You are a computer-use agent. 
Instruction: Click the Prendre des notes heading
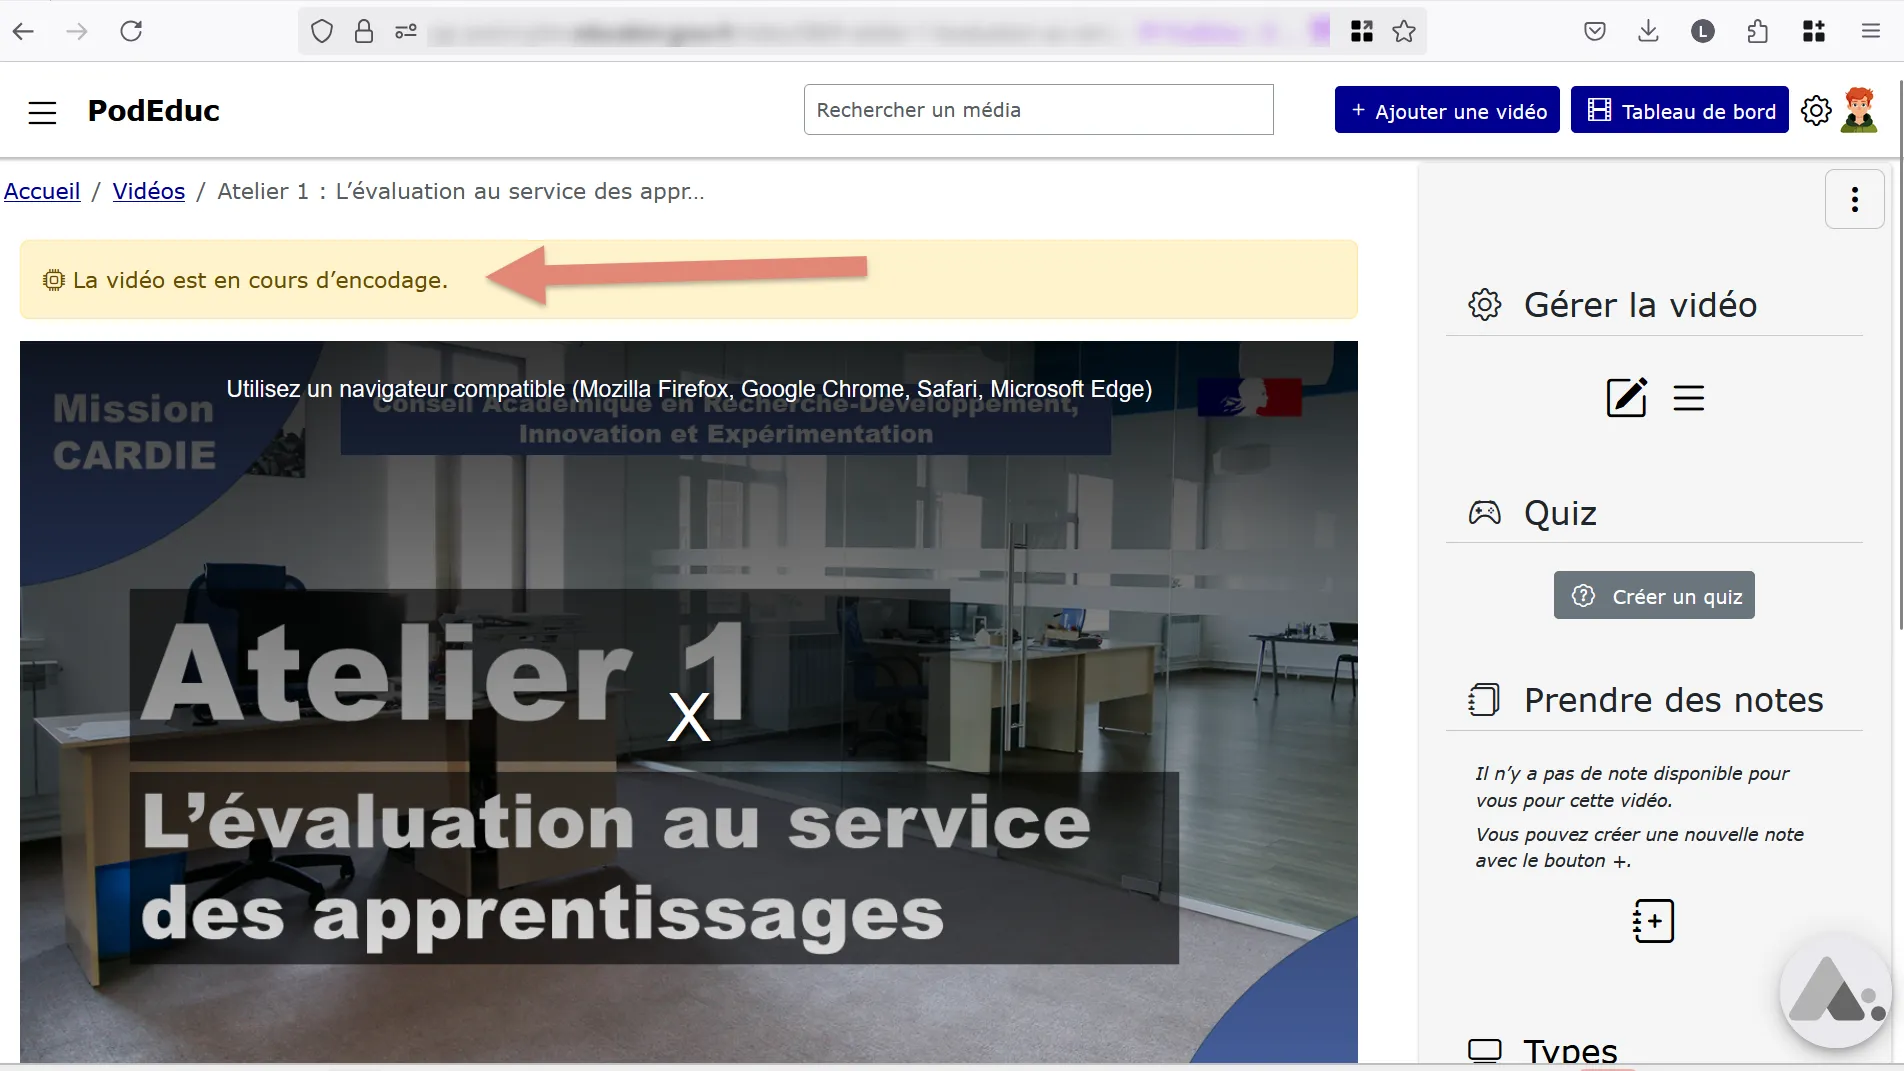coord(1673,700)
